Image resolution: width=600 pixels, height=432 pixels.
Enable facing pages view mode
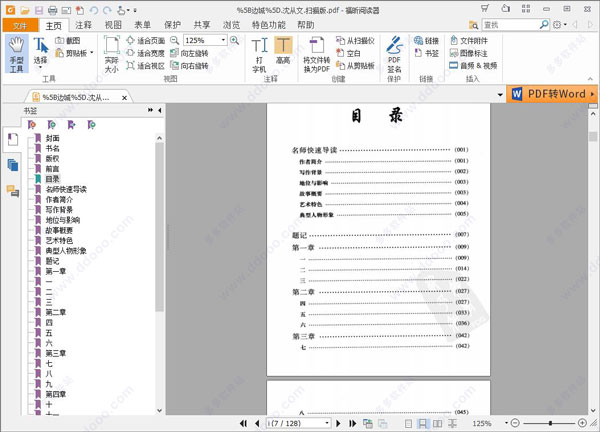coord(437,423)
